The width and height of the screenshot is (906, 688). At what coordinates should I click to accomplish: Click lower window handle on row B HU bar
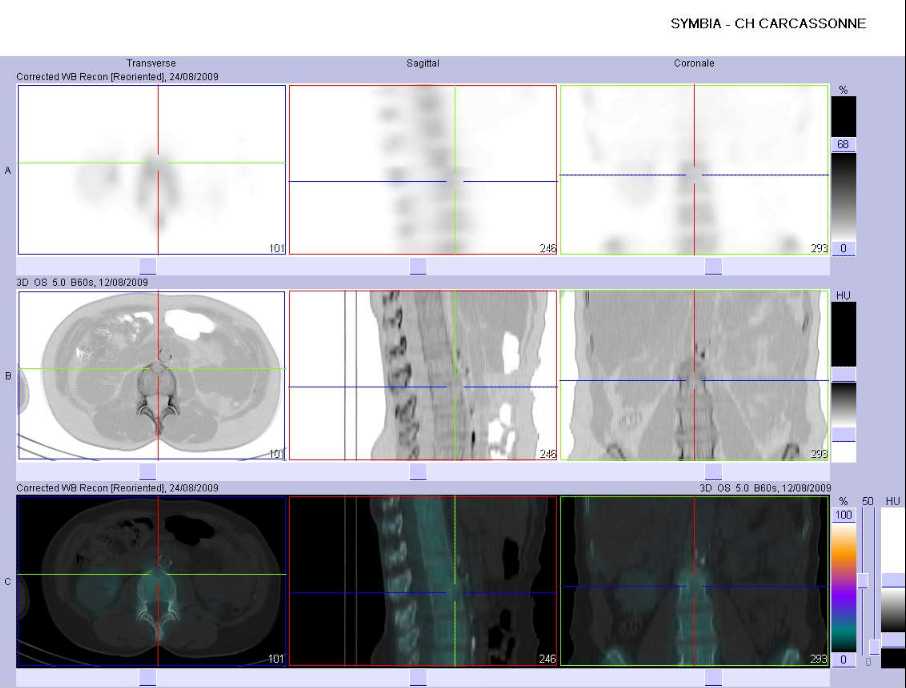(844, 434)
